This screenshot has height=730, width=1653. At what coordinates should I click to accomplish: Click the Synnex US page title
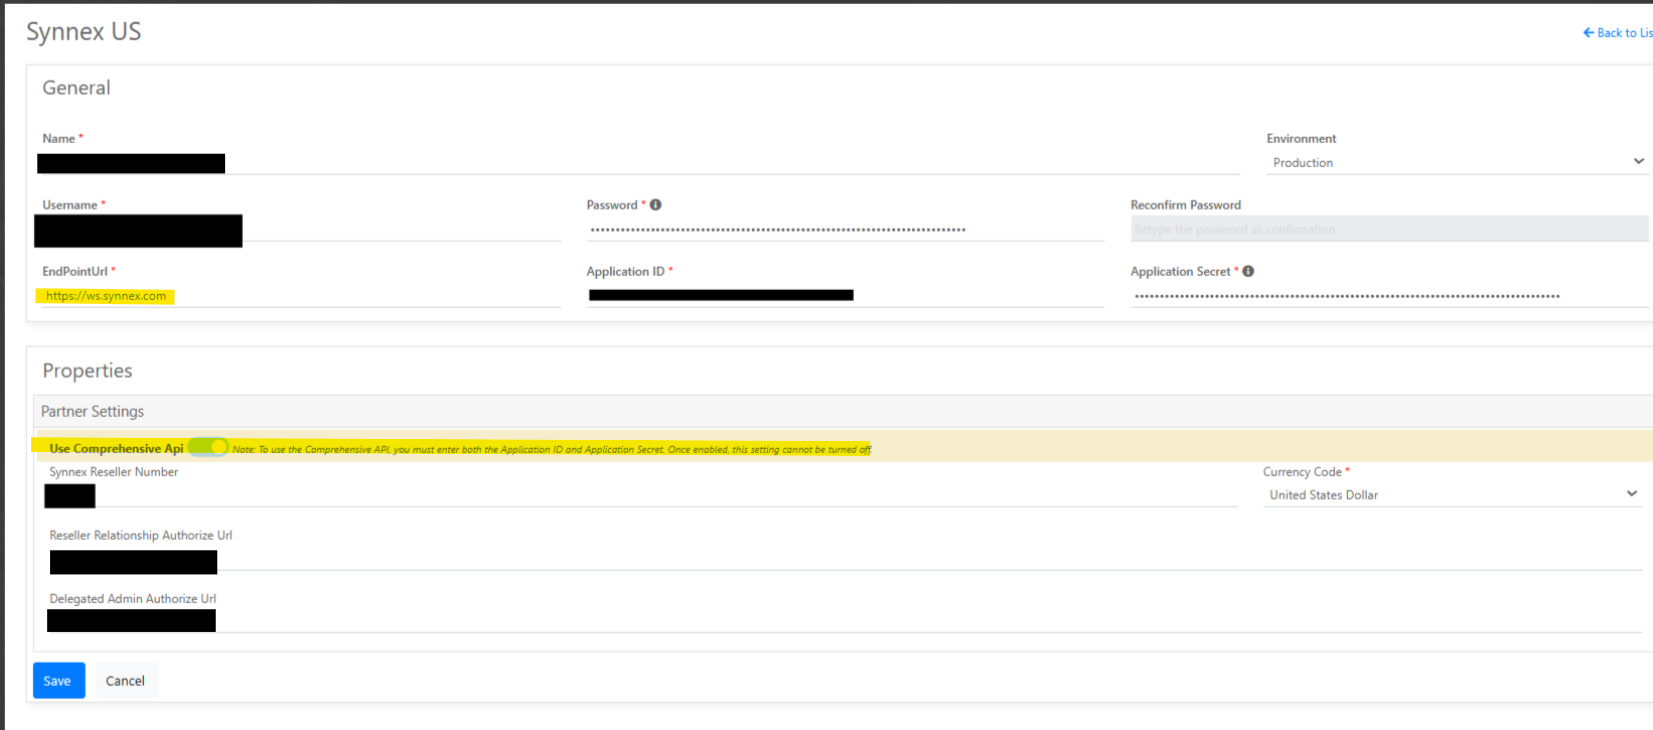click(x=84, y=32)
